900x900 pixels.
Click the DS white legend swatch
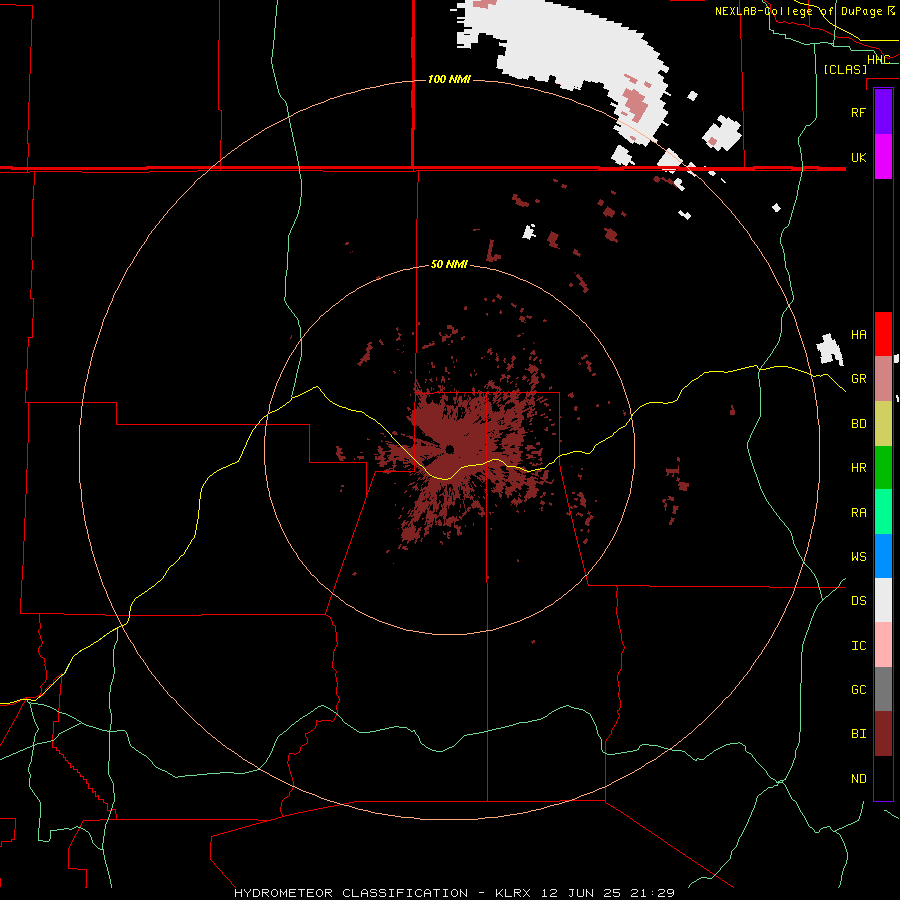pos(883,600)
